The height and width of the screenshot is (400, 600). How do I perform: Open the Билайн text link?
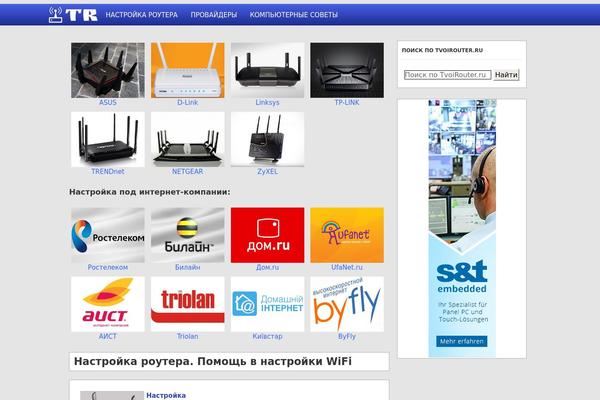pos(188,267)
